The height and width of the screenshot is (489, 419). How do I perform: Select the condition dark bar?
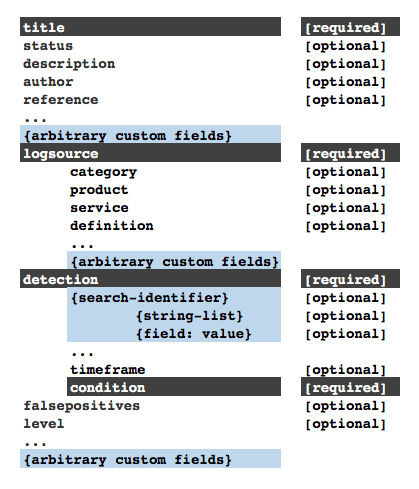pyautogui.click(x=174, y=387)
